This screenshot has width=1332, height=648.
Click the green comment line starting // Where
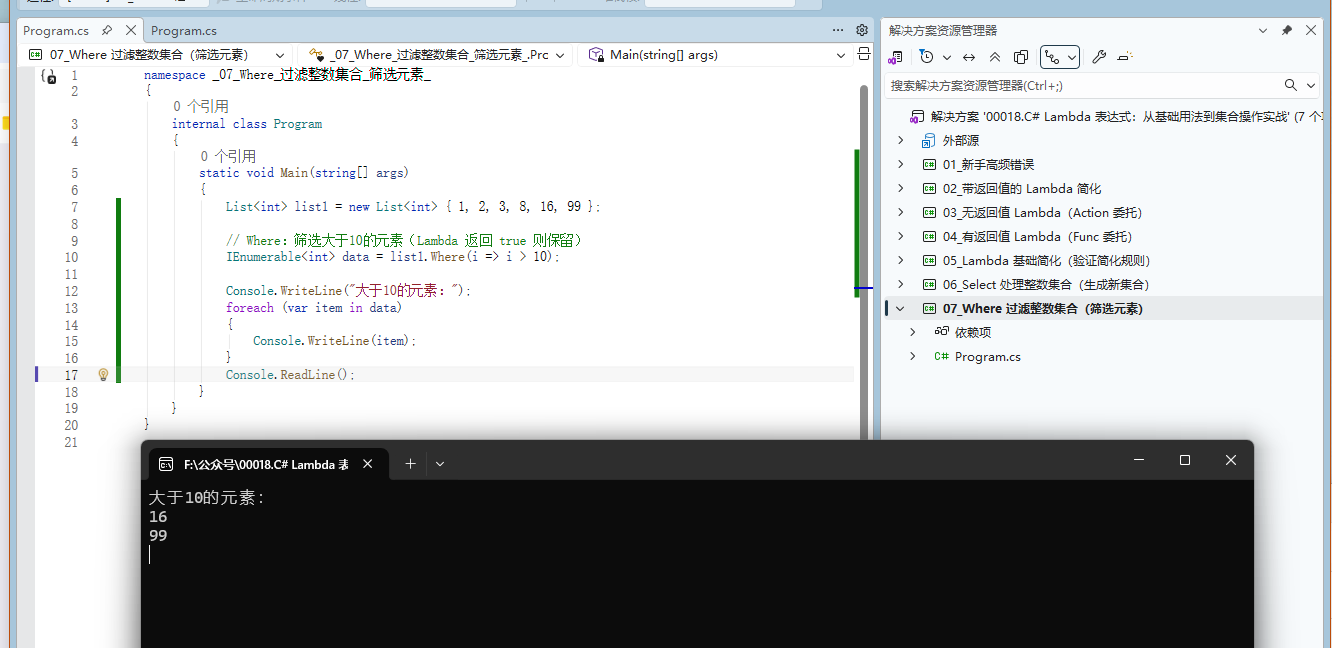click(404, 241)
